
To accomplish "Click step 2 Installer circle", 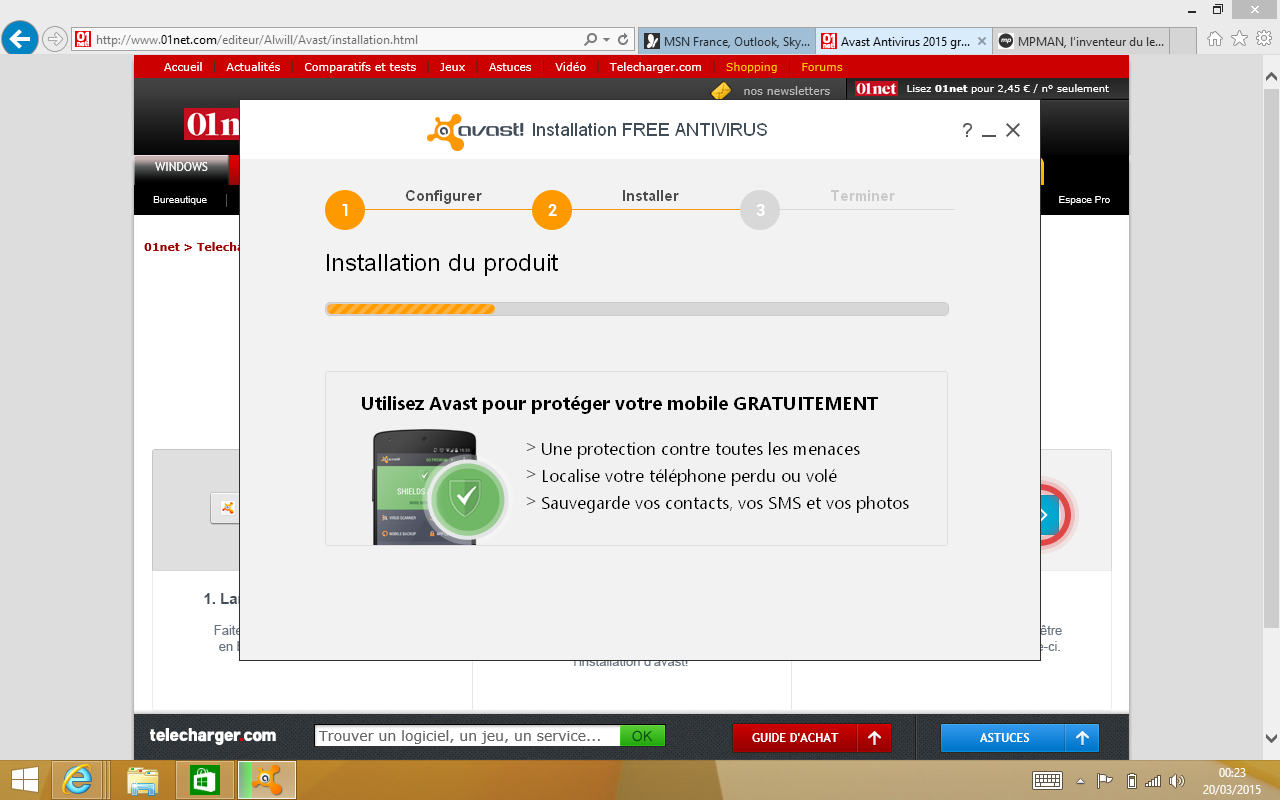I will click(552, 210).
